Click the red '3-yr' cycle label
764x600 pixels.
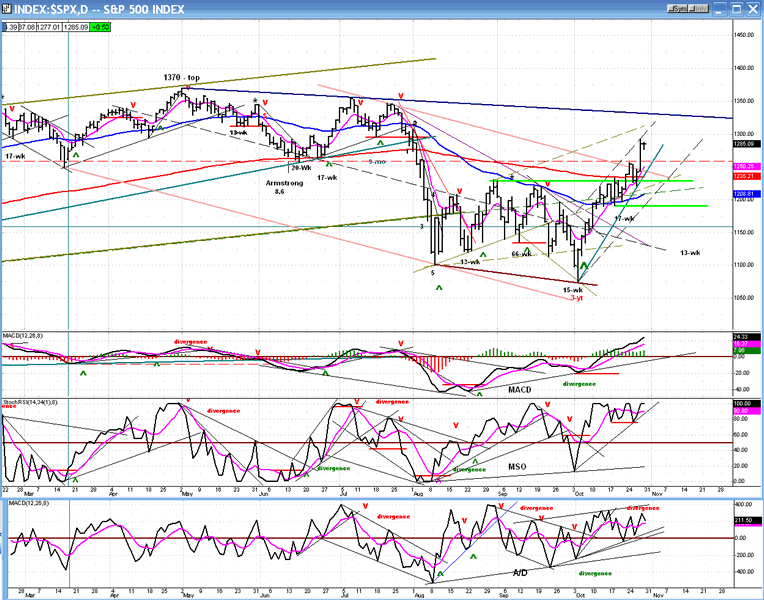(577, 297)
